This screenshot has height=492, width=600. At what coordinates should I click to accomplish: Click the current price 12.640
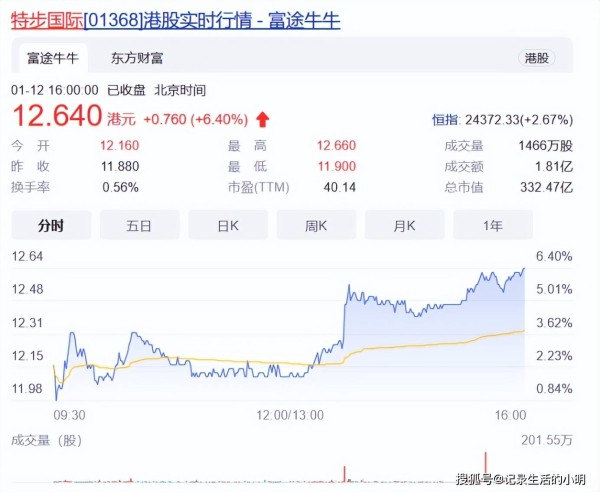click(x=57, y=115)
